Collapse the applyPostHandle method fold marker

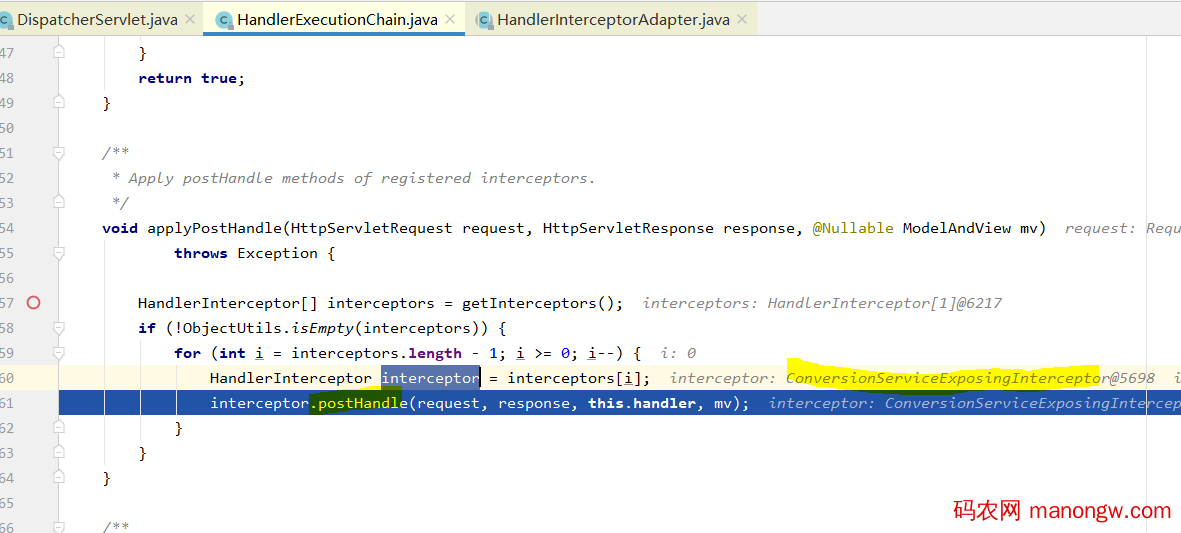[x=59, y=228]
